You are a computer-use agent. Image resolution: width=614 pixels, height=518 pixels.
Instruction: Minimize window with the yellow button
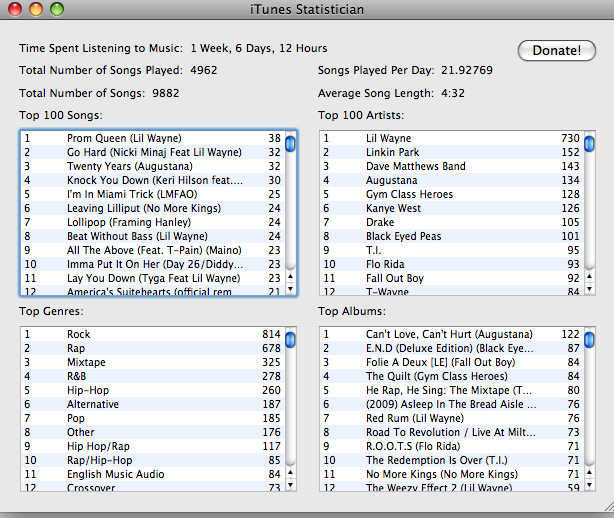coord(36,9)
